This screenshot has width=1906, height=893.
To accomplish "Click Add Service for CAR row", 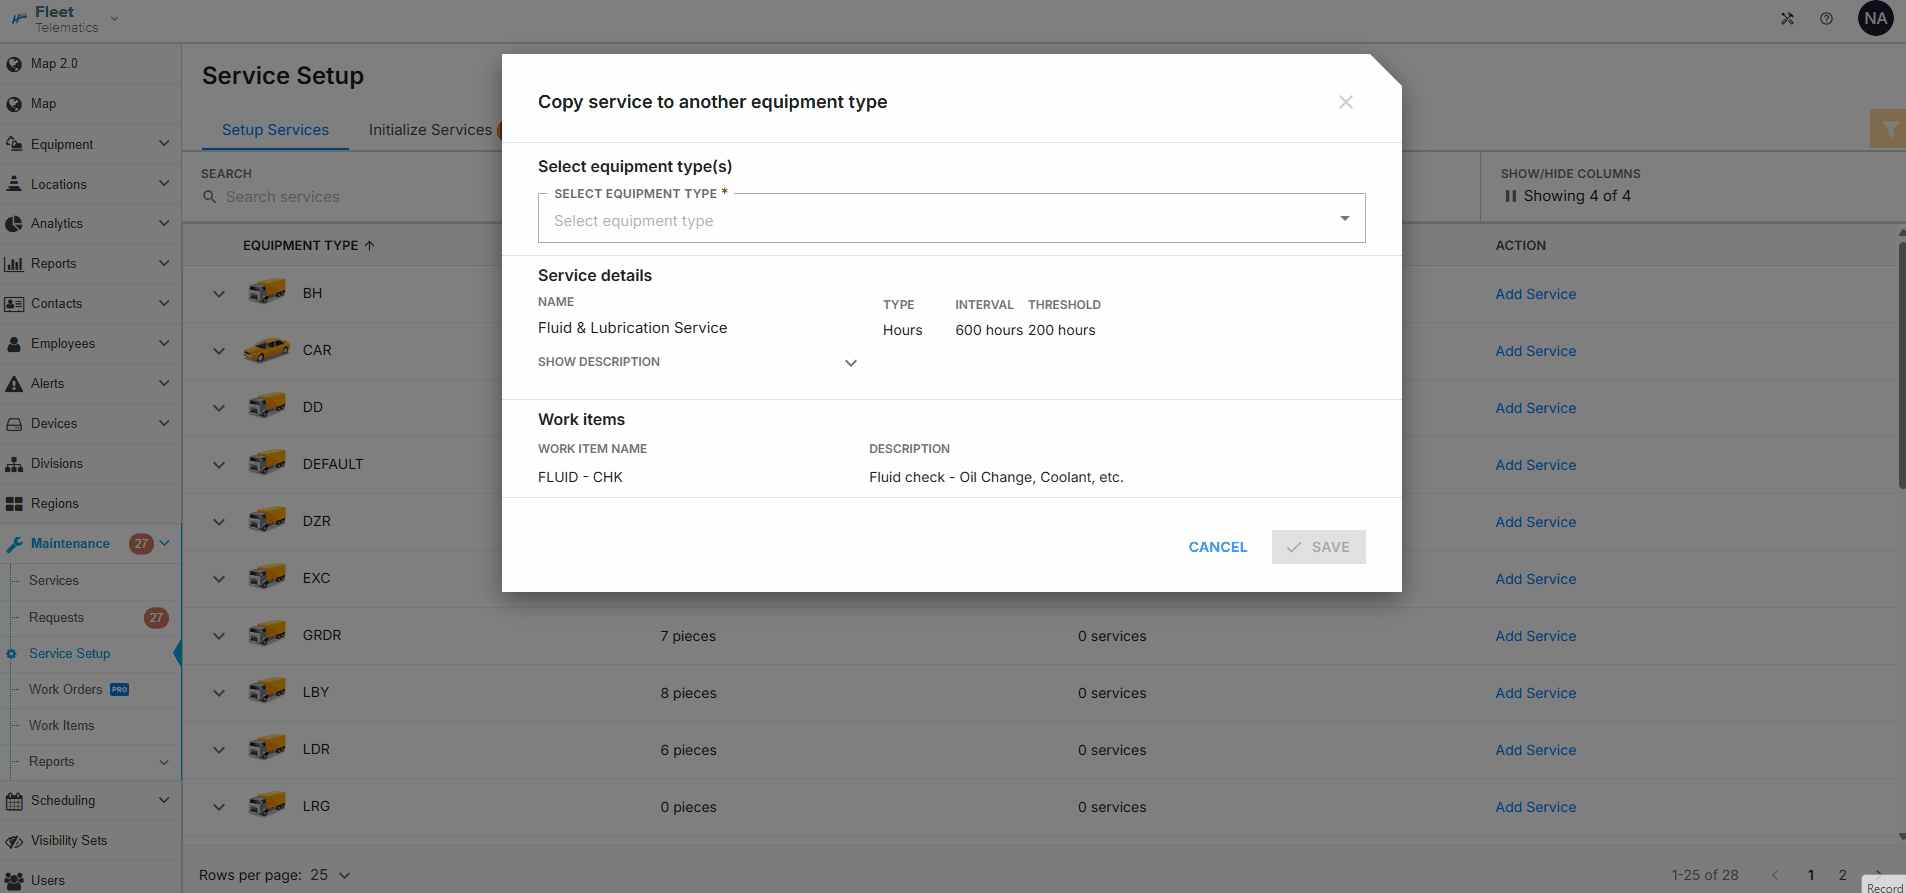I will (1536, 351).
